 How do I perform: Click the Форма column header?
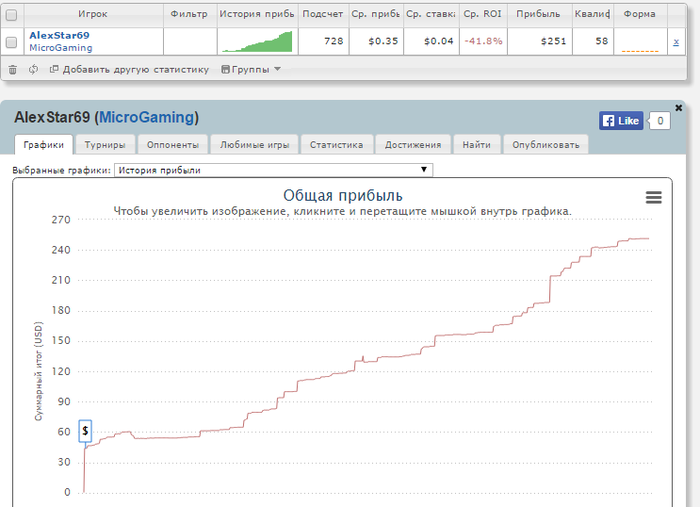click(640, 14)
